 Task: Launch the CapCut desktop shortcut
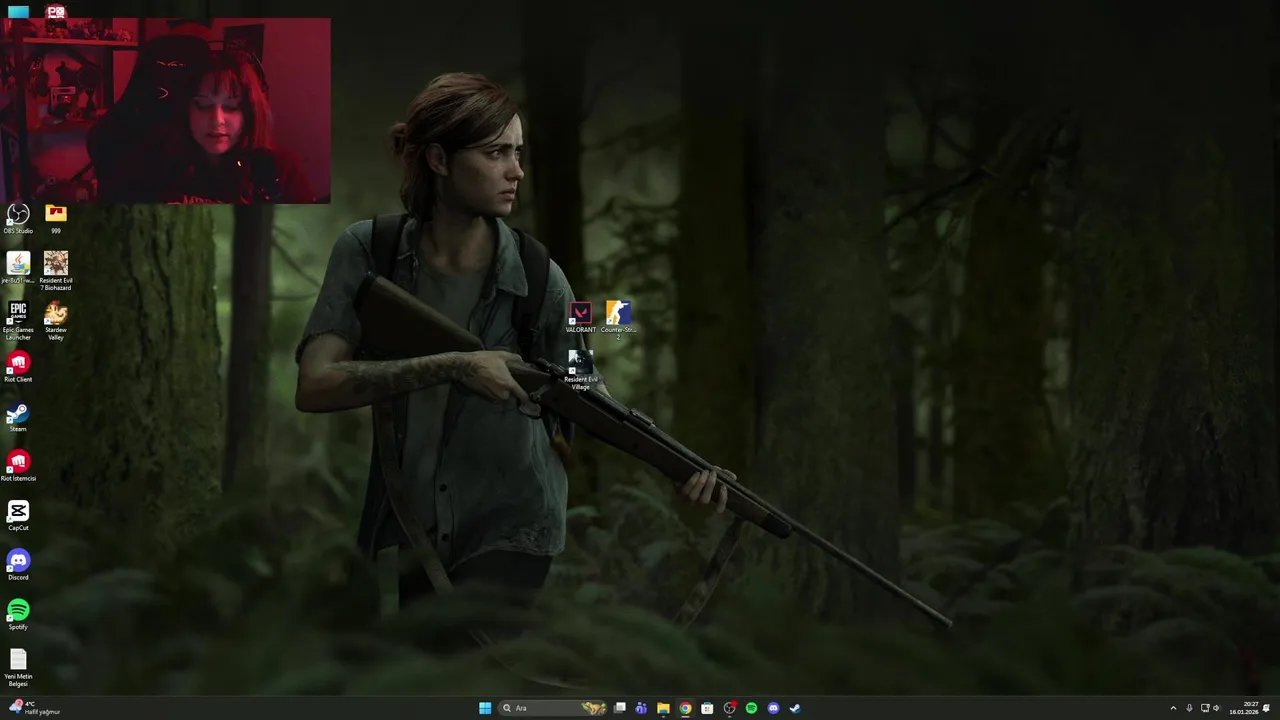18,516
